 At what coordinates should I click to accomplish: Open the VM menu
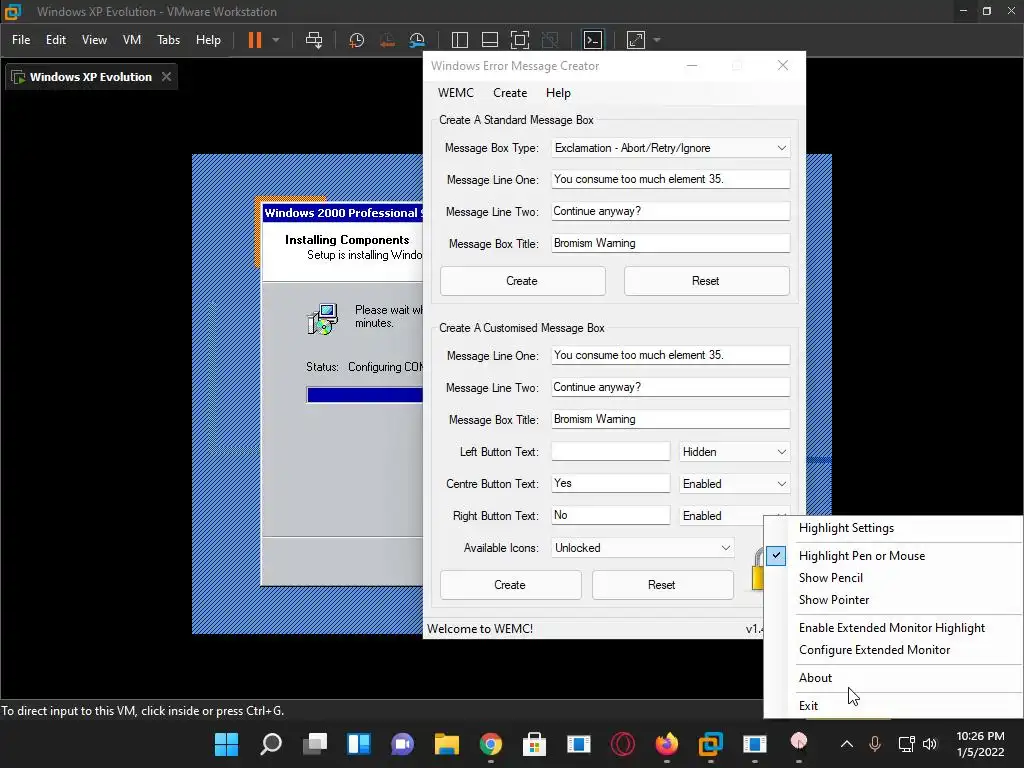coord(132,40)
